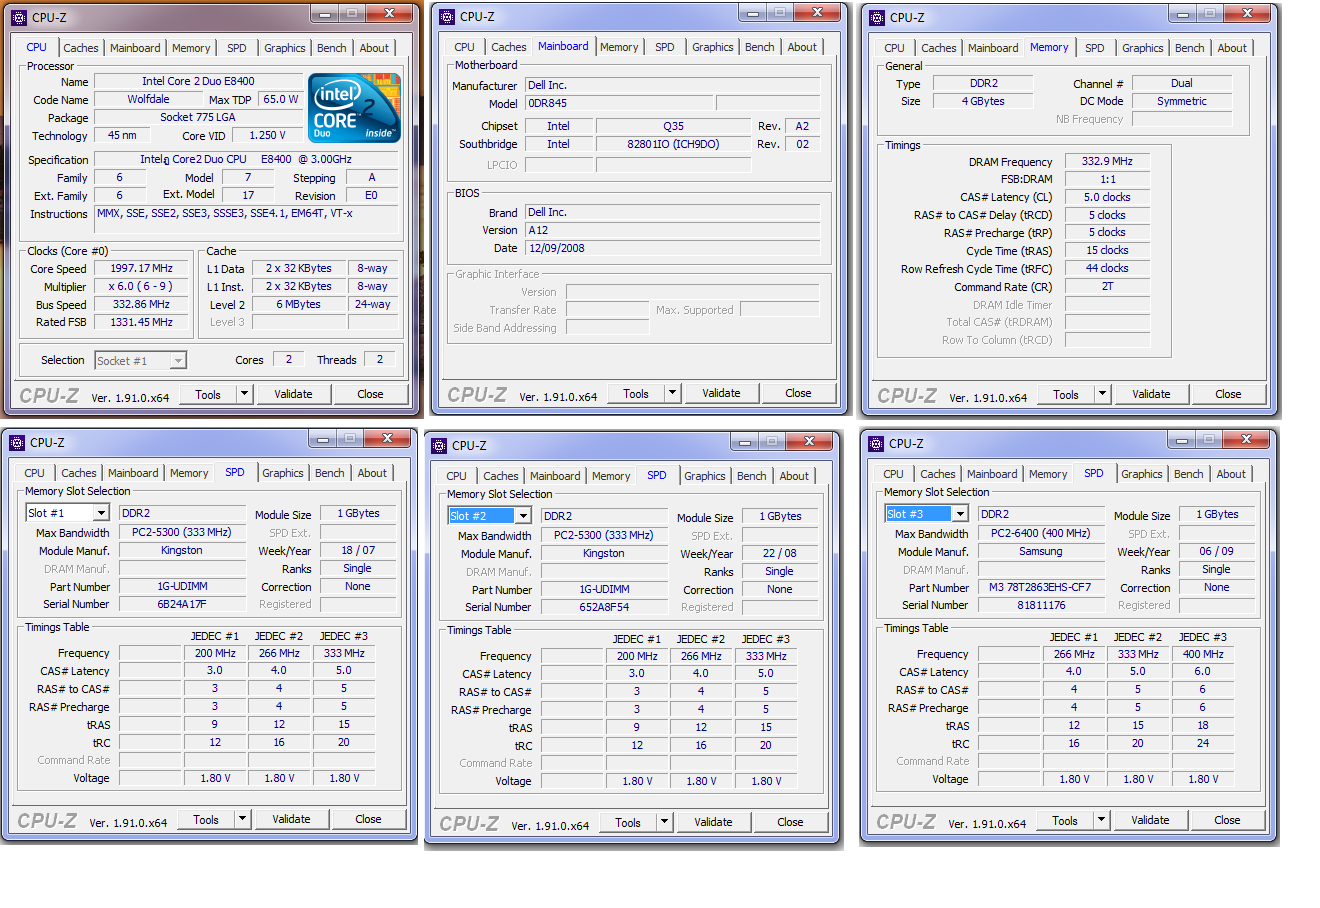Click the motherboard model '0DR845' field
This screenshot has width=1320, height=908.
point(619,103)
